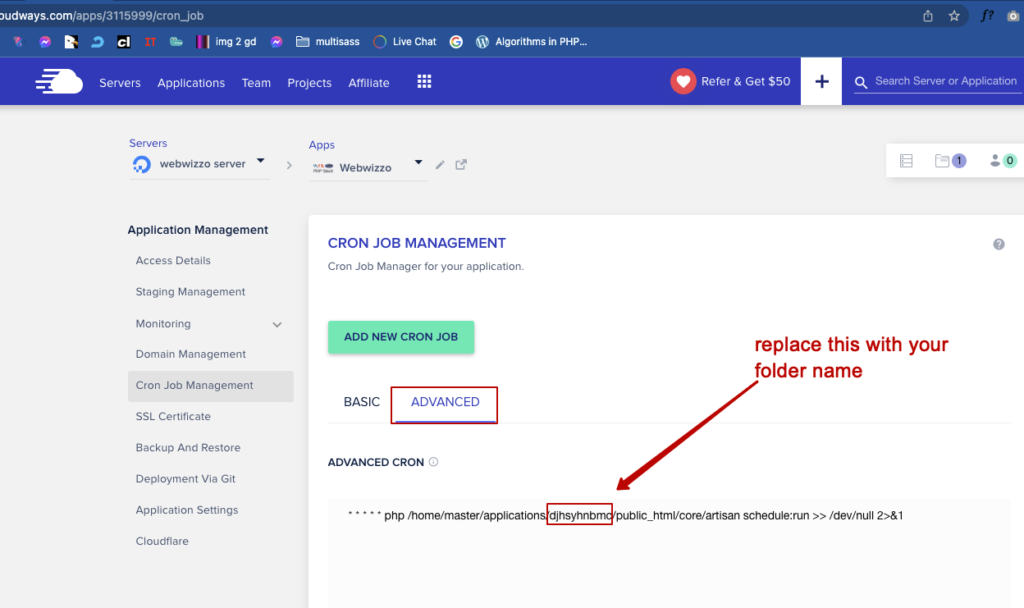
Task: Click the breadcrumb chevron between server and app
Action: click(289, 165)
